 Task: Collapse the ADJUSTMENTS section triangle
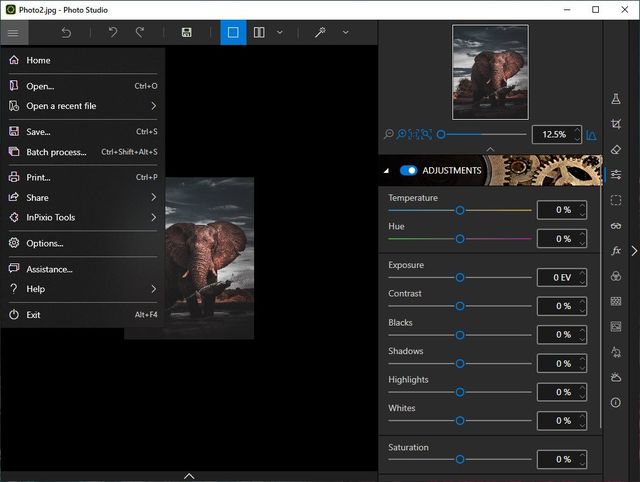386,171
